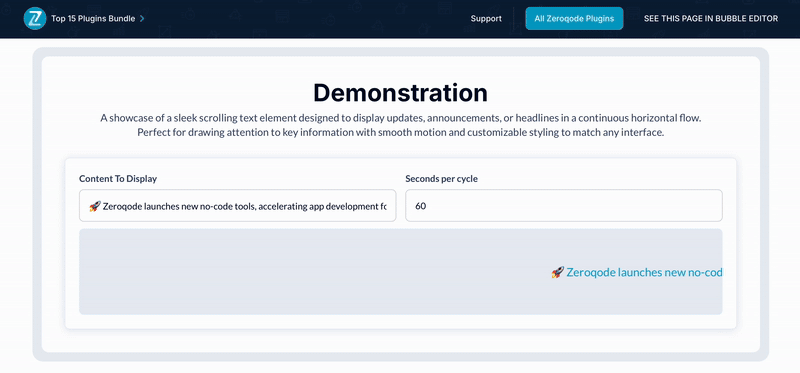Click the showcase description paragraph

click(401, 126)
